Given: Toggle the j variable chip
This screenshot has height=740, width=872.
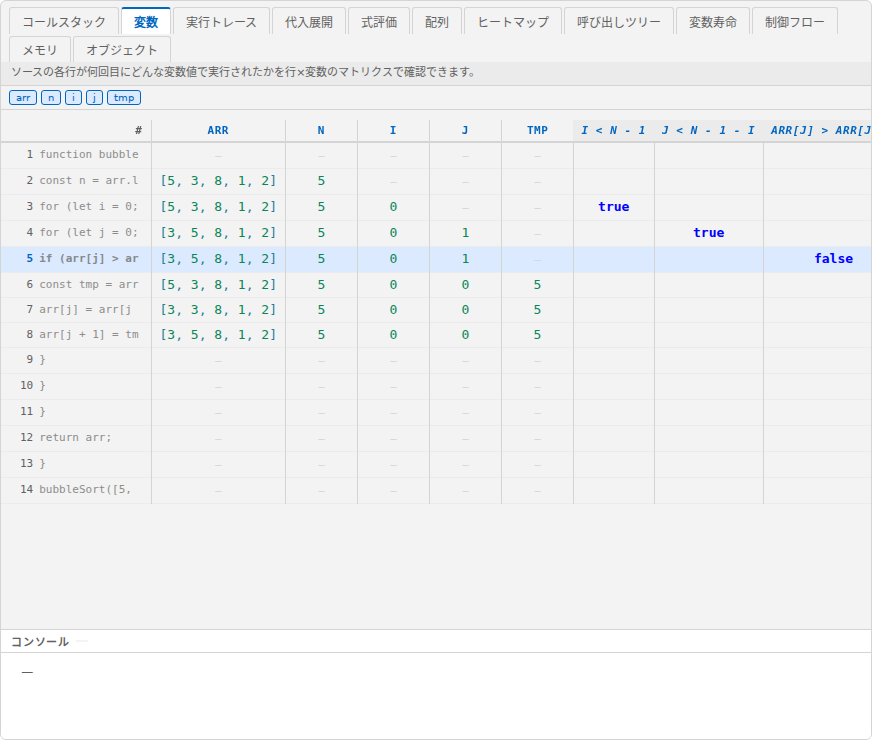Looking at the screenshot, I should point(95,98).
